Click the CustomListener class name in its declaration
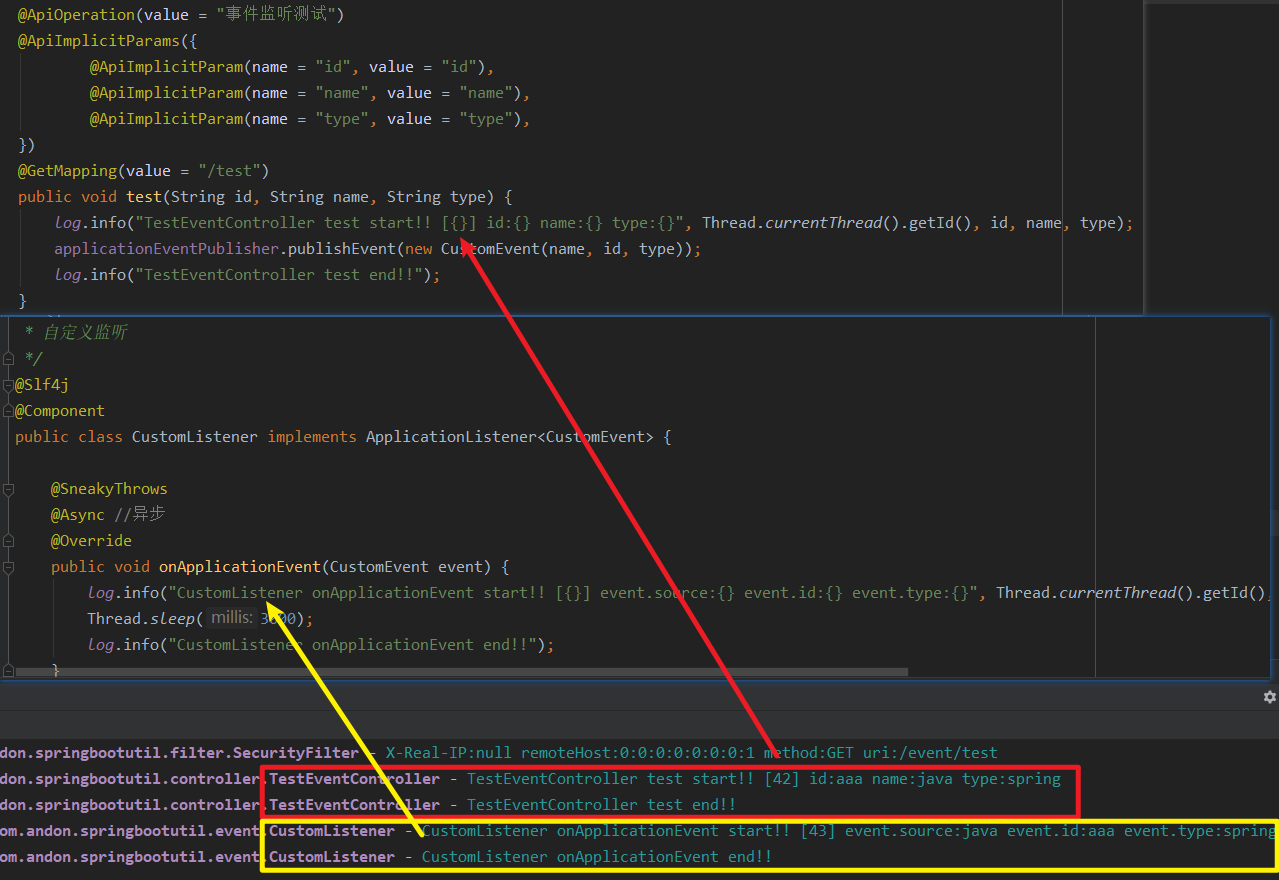This screenshot has width=1279, height=880. [194, 437]
